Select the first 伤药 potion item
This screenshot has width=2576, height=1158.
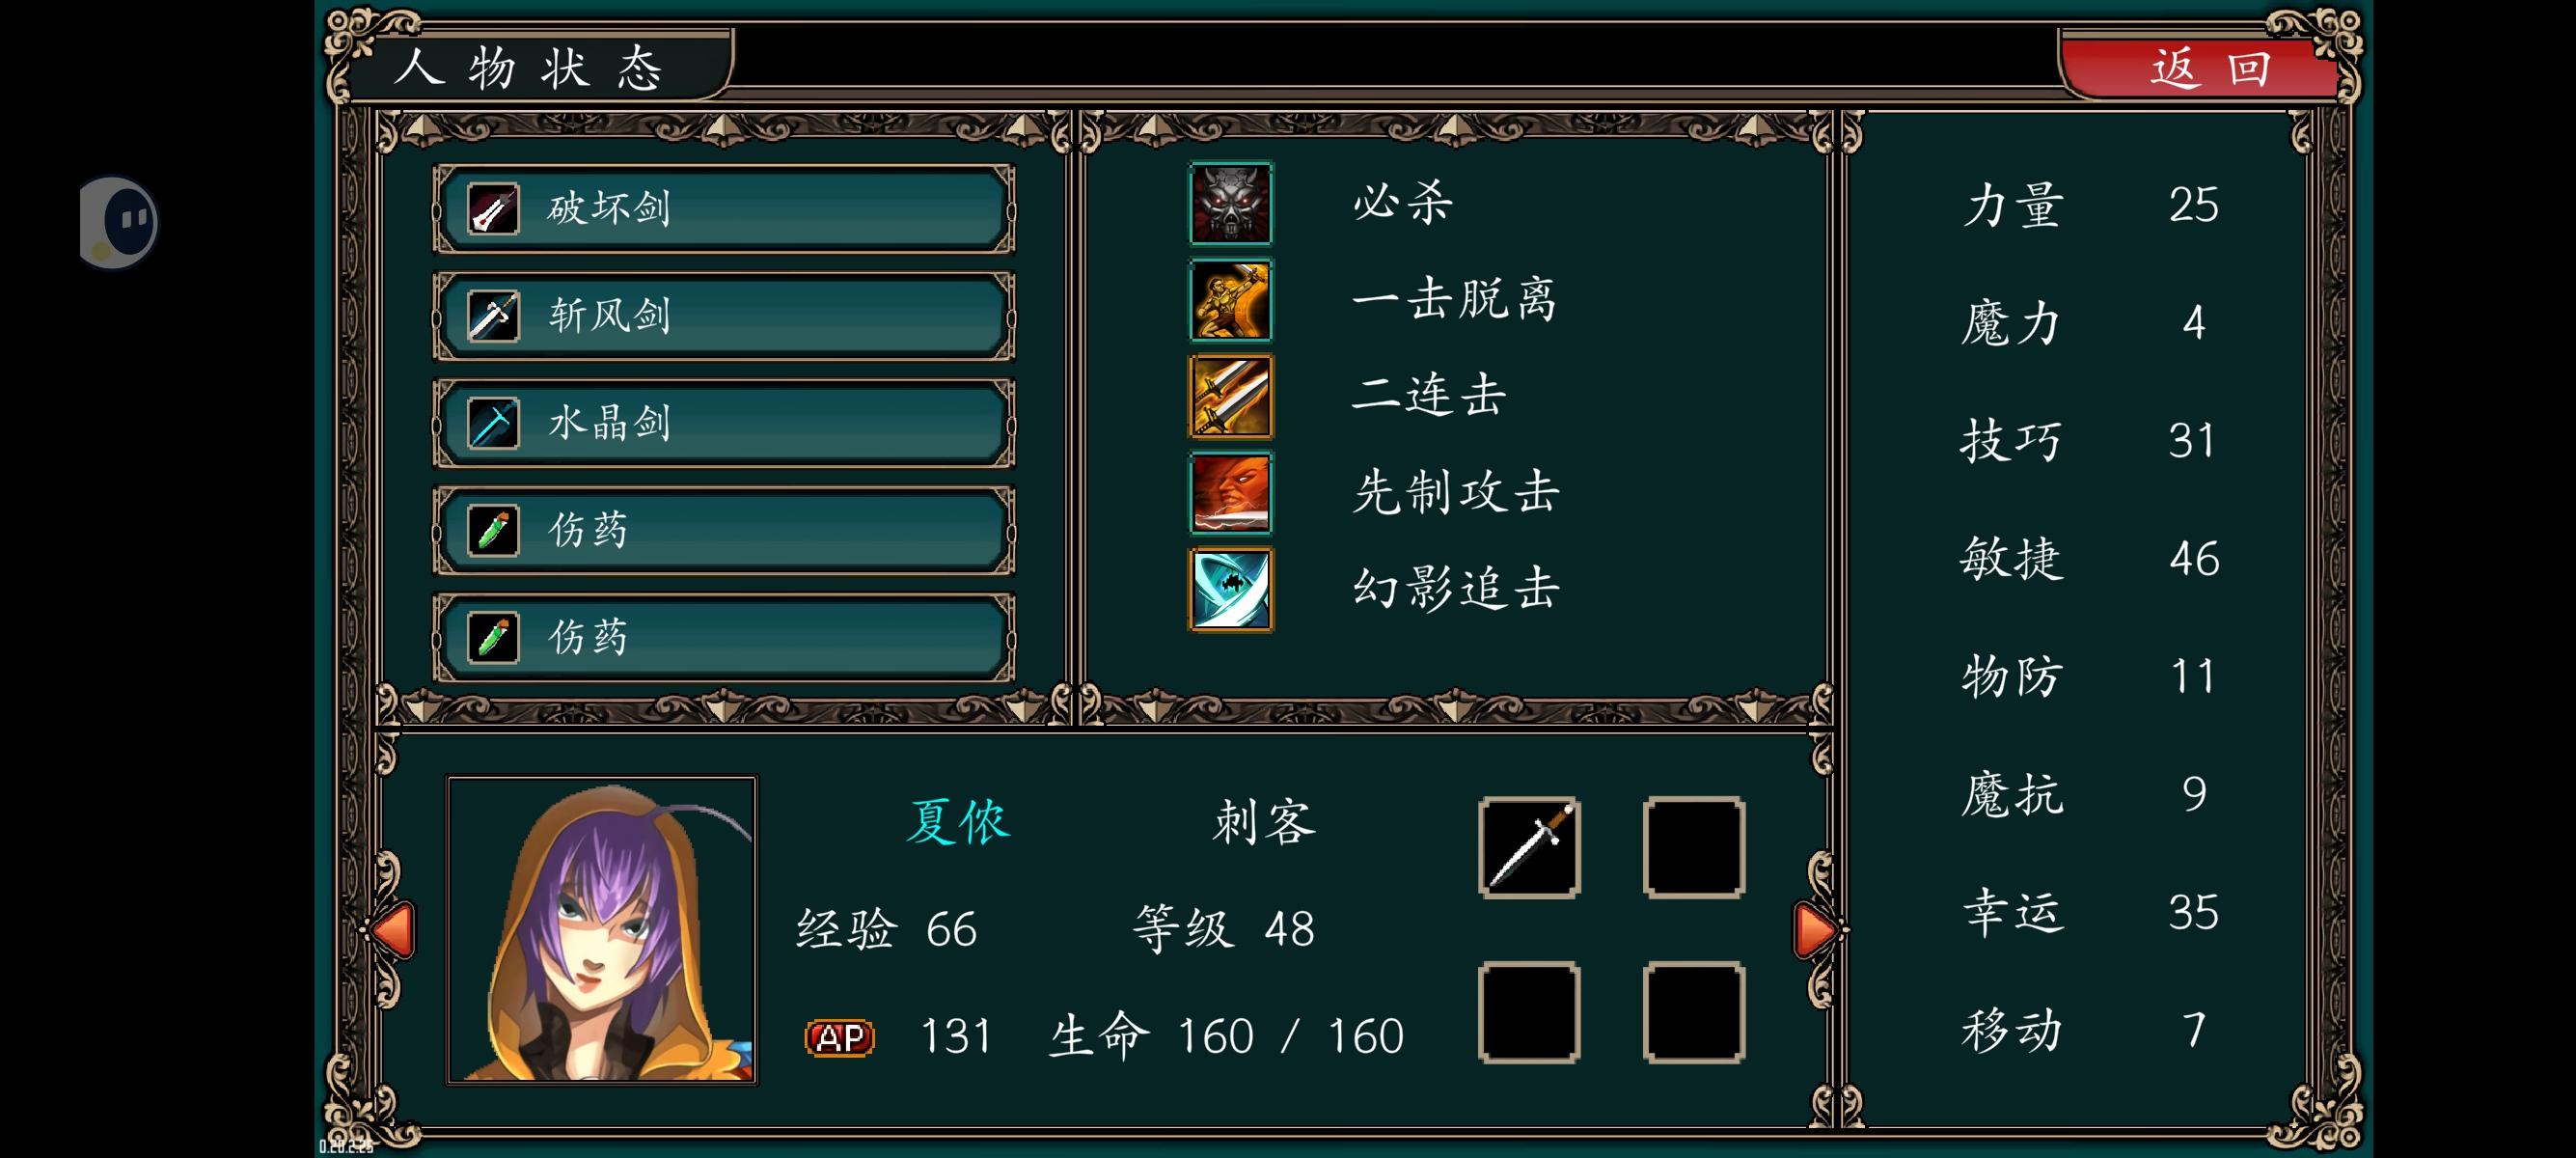click(724, 530)
